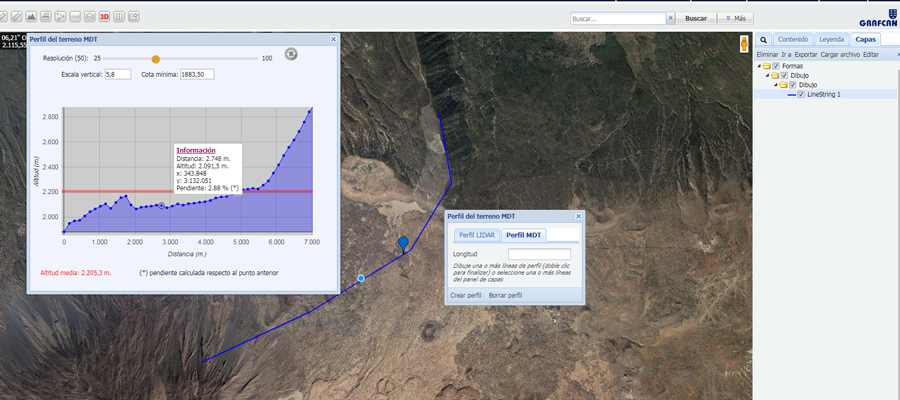The image size is (900, 400).
Task: Uncheck the Formas layer checkbox
Action: [776, 66]
